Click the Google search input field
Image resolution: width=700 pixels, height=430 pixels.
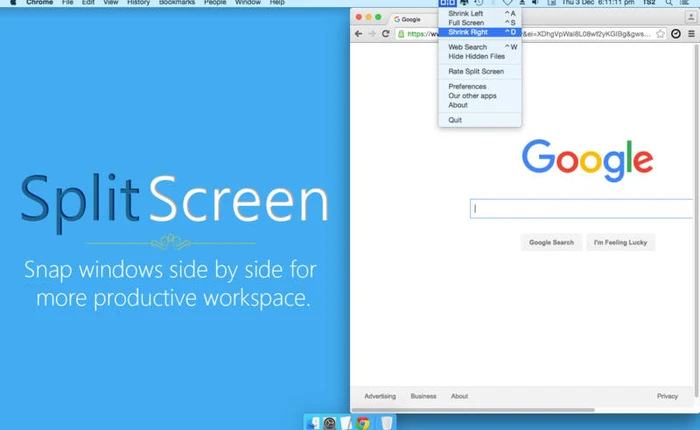click(582, 209)
